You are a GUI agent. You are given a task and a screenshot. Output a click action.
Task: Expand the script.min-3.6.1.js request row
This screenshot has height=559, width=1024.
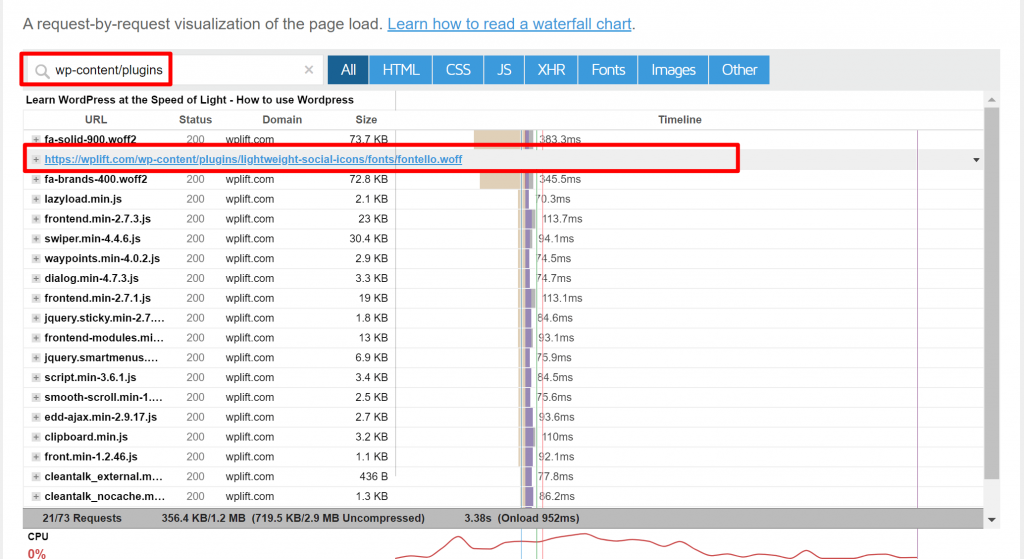coord(36,377)
